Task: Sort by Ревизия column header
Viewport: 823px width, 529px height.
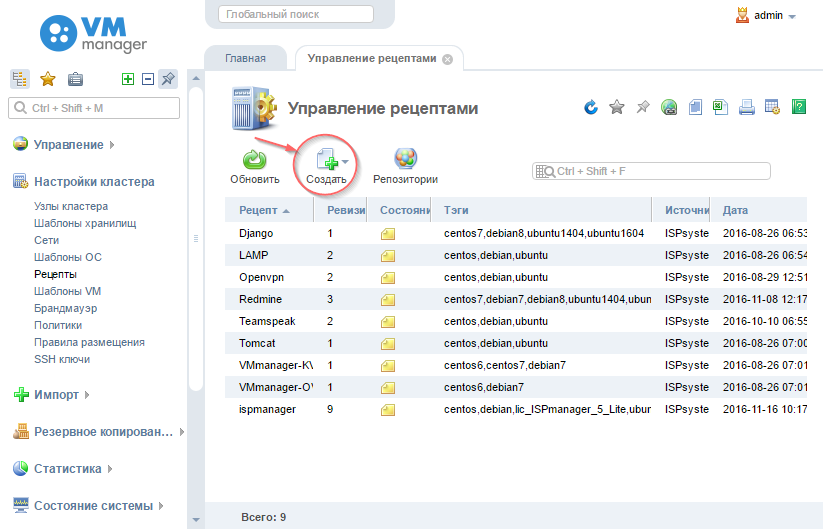Action: (x=340, y=210)
